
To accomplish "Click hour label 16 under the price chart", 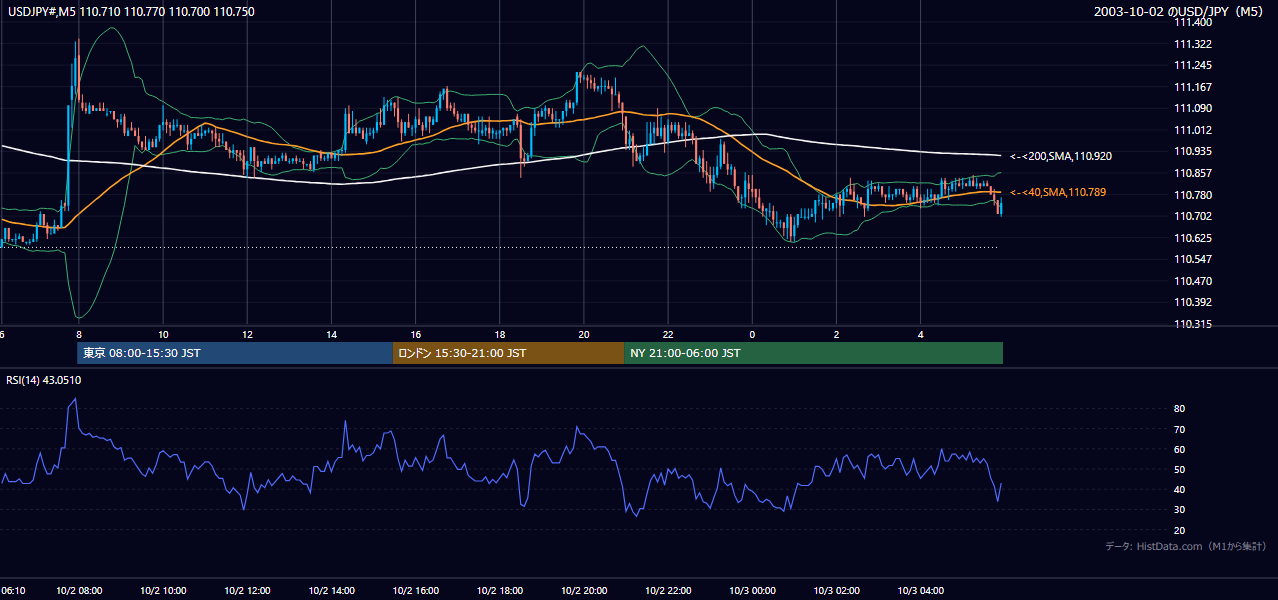I will (x=416, y=334).
